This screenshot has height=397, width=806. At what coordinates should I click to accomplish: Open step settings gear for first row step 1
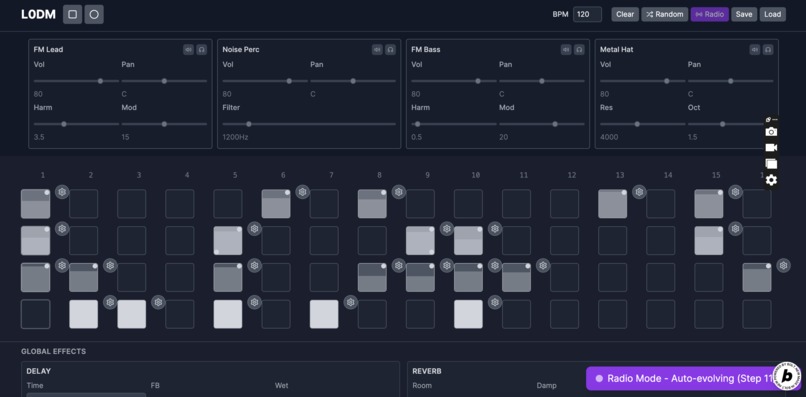[x=62, y=192]
